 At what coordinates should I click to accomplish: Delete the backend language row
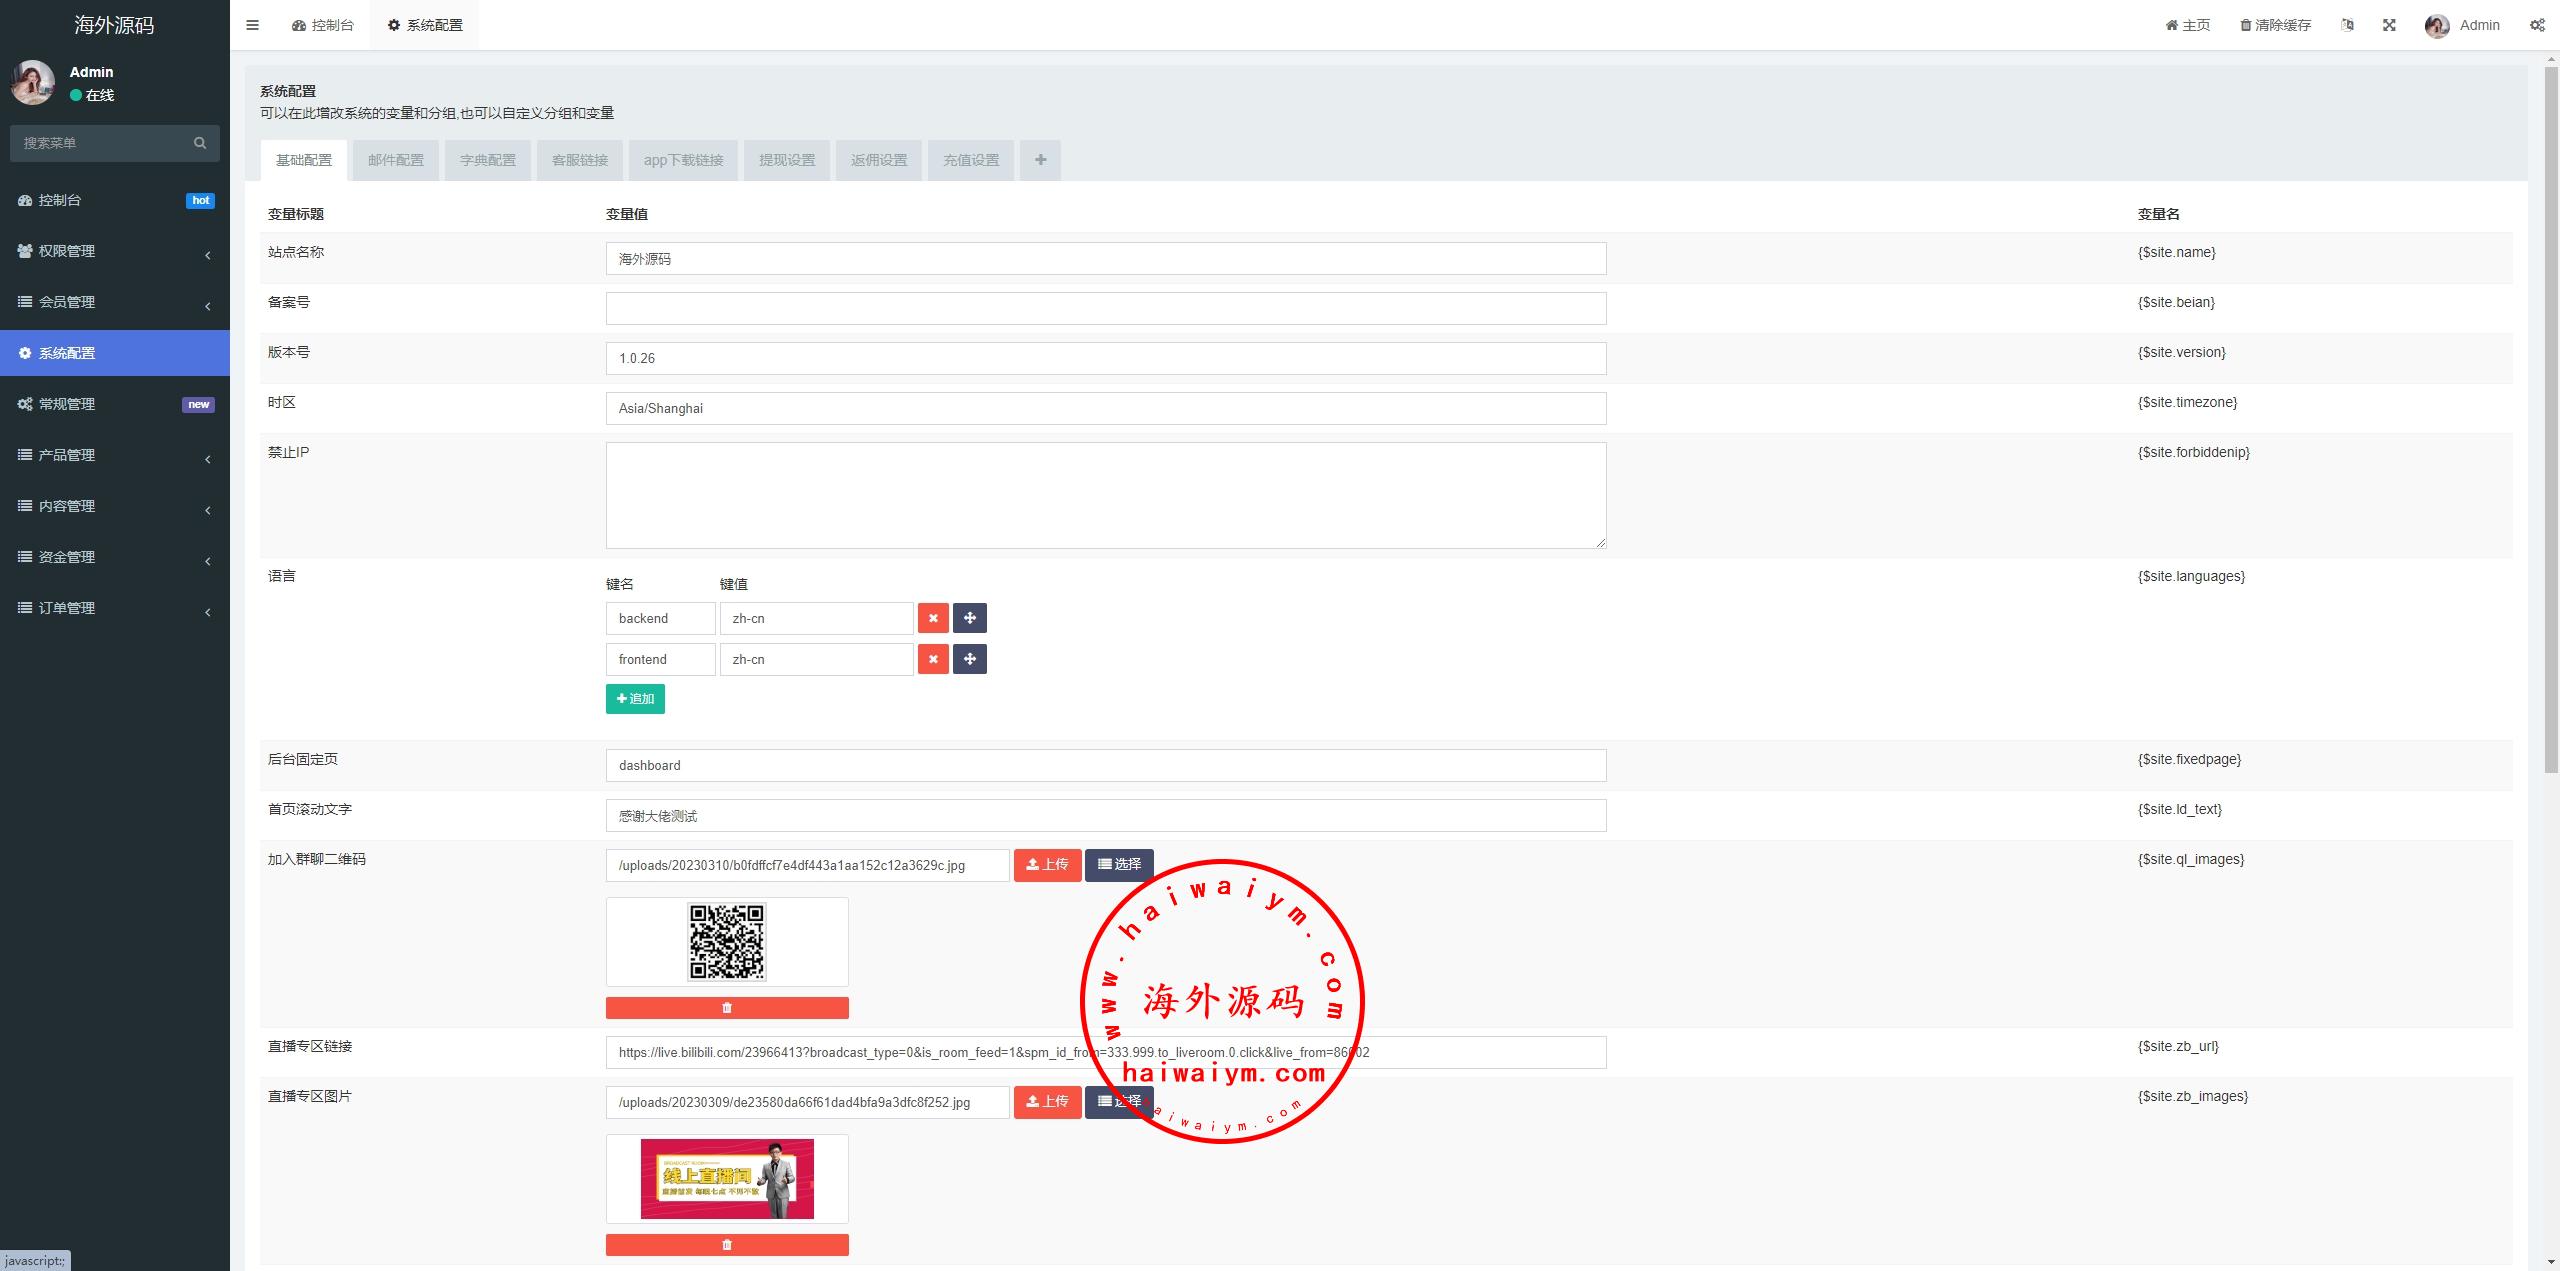click(933, 618)
